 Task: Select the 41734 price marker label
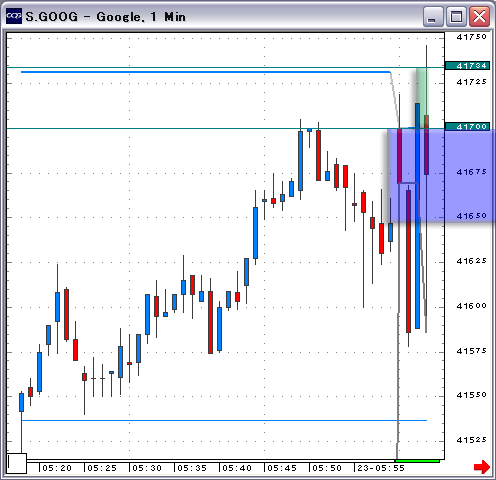coord(467,66)
